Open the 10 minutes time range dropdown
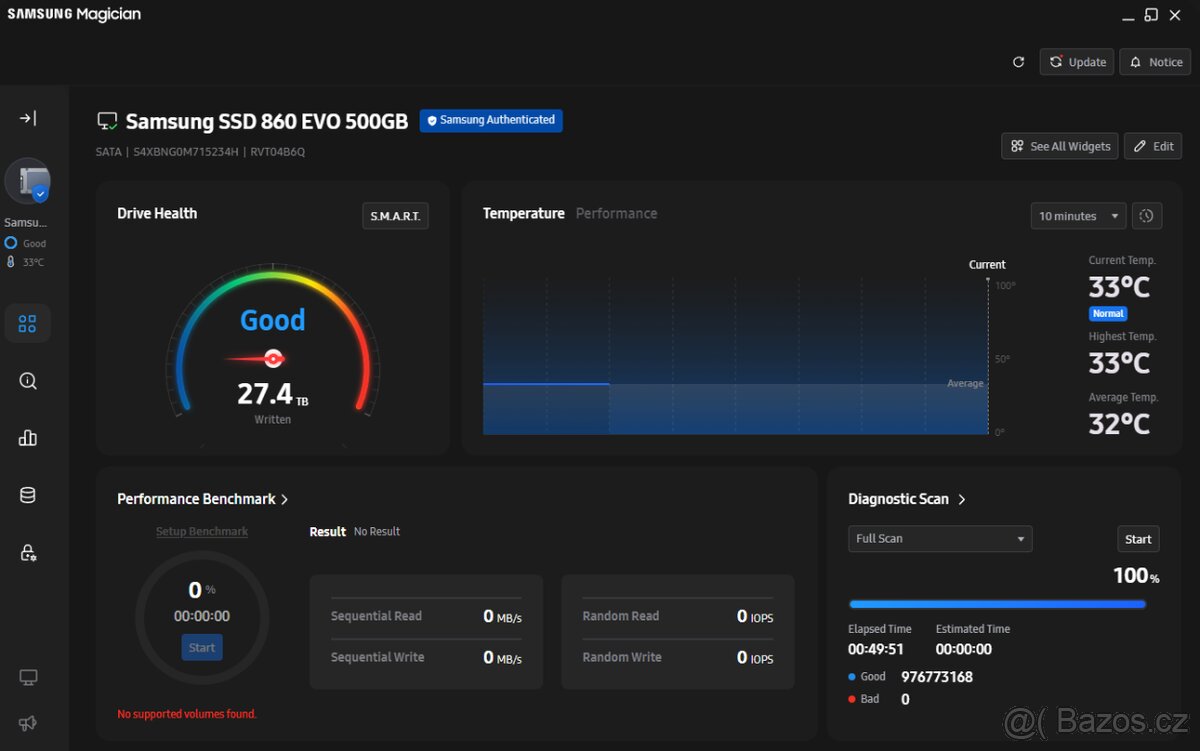This screenshot has height=751, width=1200. pos(1079,216)
